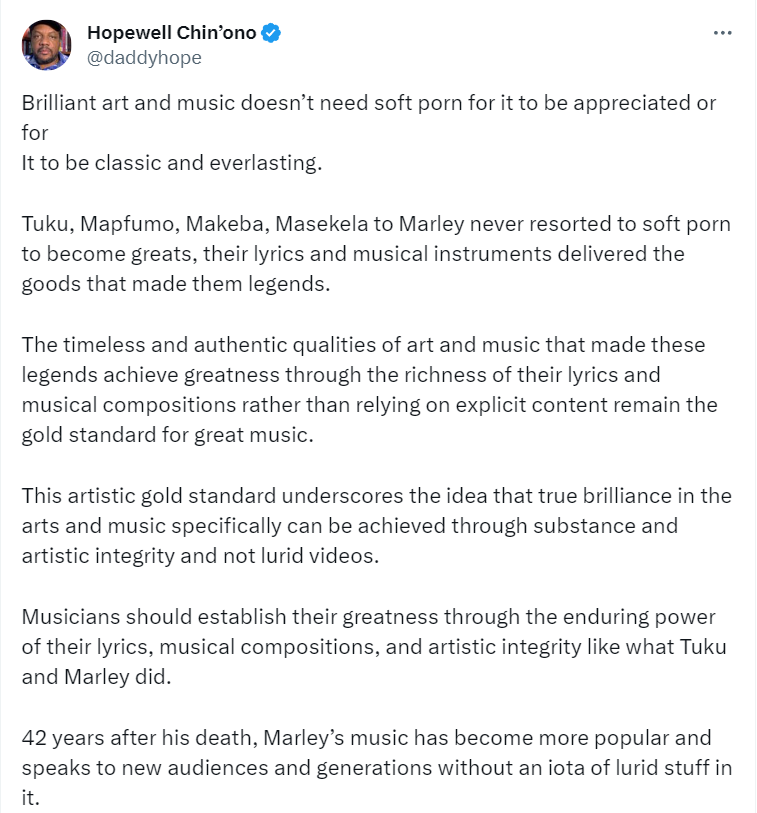Click the line "It to be classic and everlasting."
This screenshot has width=757, height=813.
coord(172,163)
